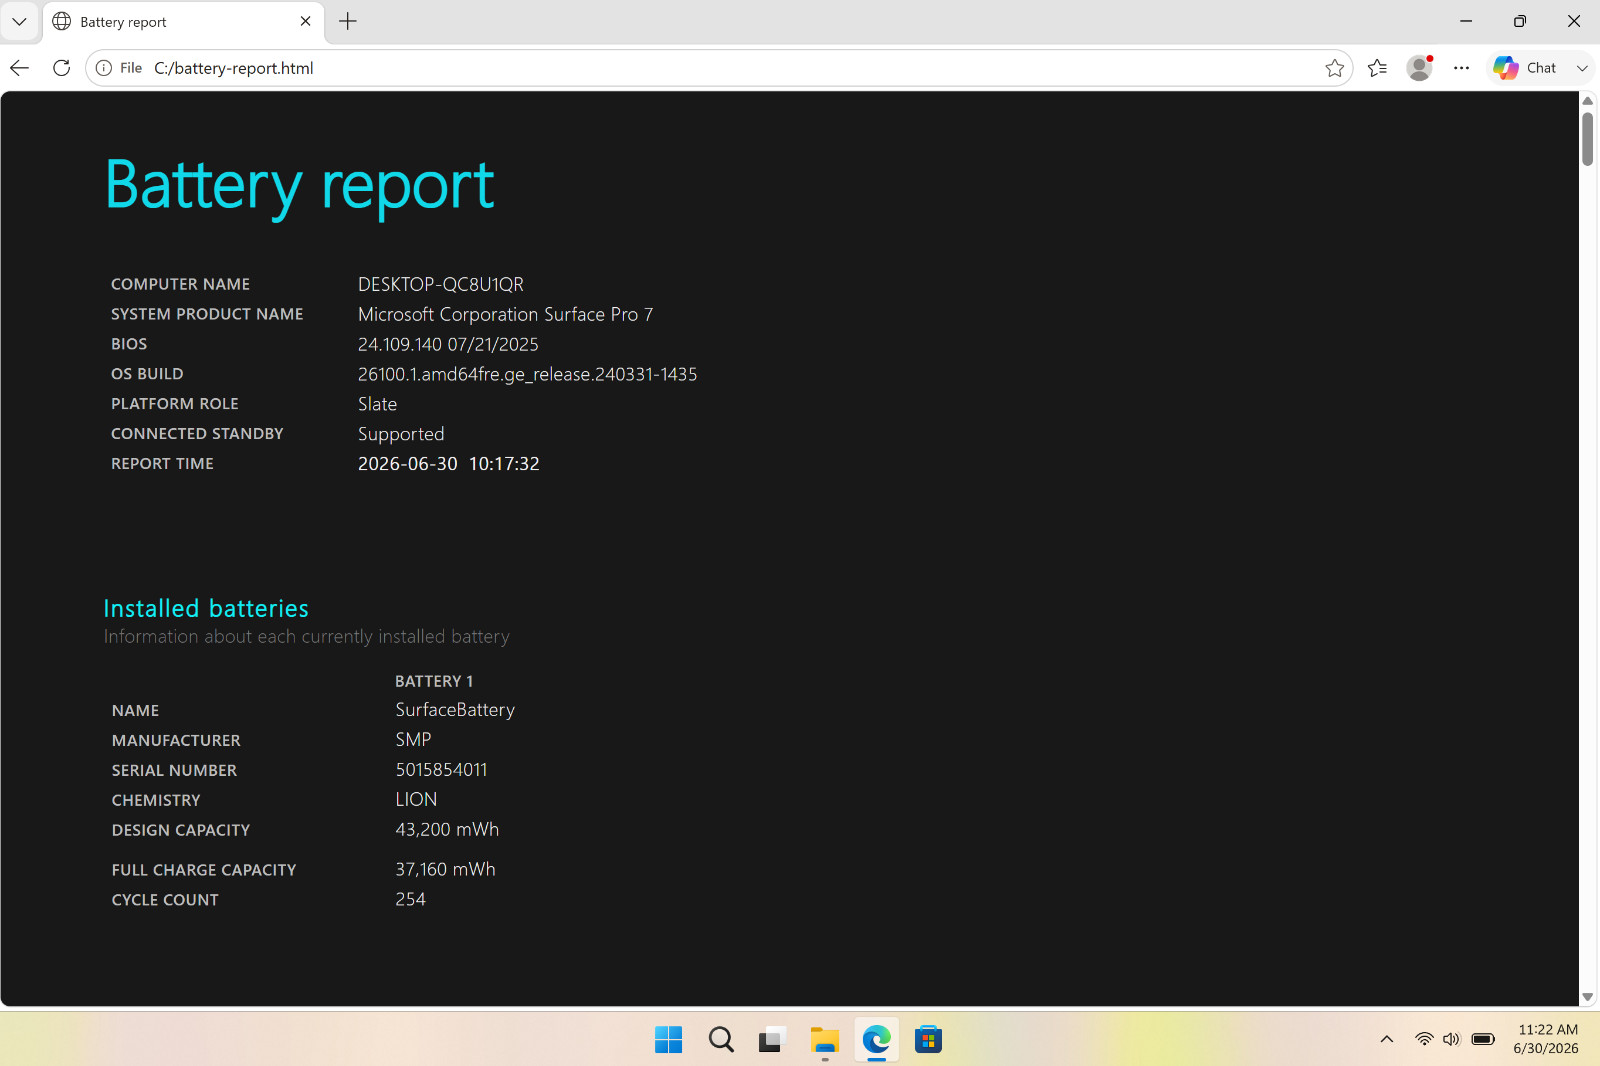Screen dimensions: 1600x1066
Task: Click Microsoft Edge taskbar icon
Action: pos(876,1040)
